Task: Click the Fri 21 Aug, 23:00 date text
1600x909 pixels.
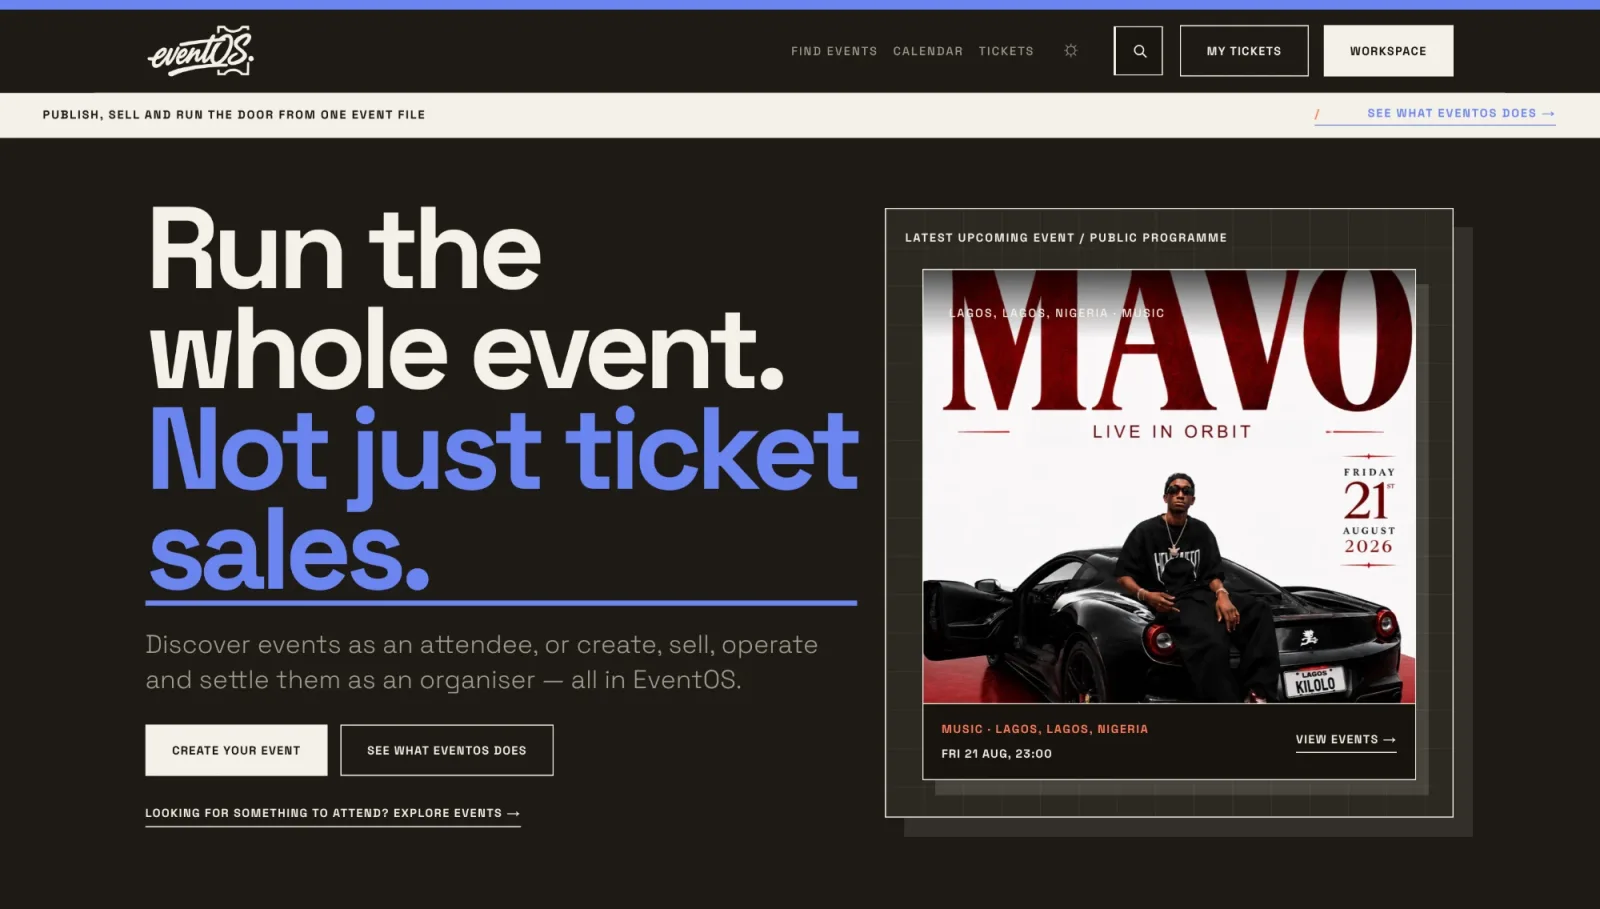Action: pyautogui.click(x=996, y=754)
